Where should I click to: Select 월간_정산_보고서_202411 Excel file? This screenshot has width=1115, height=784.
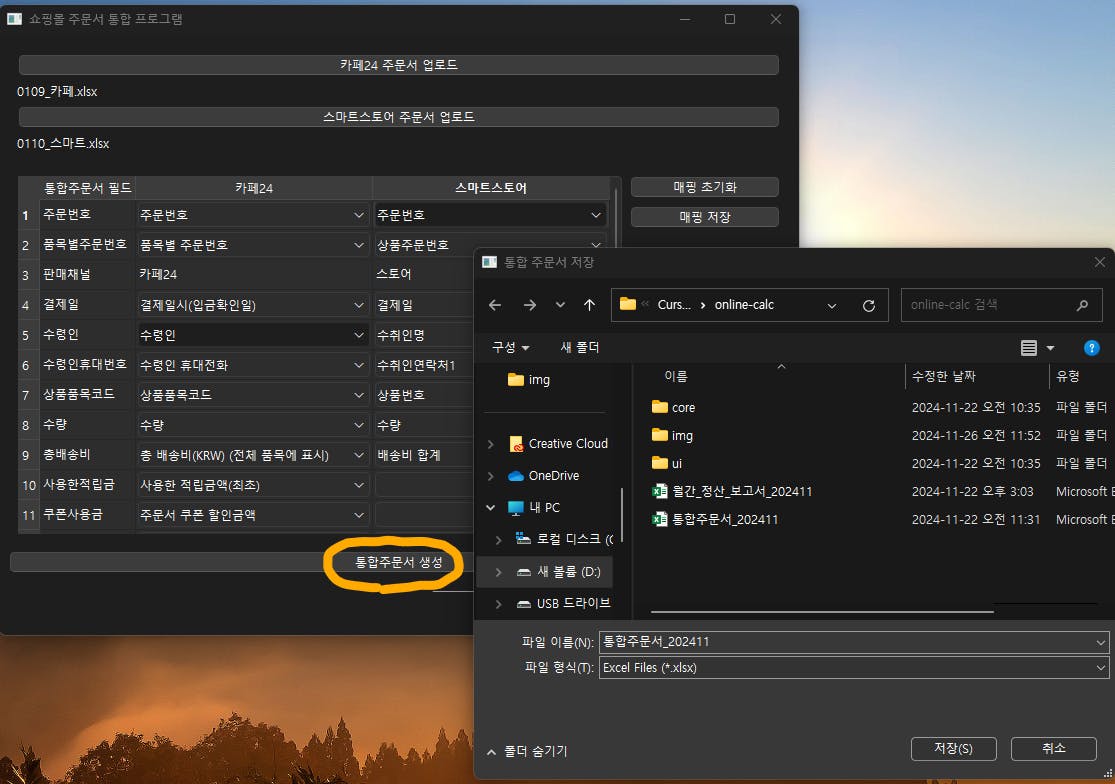[732, 491]
